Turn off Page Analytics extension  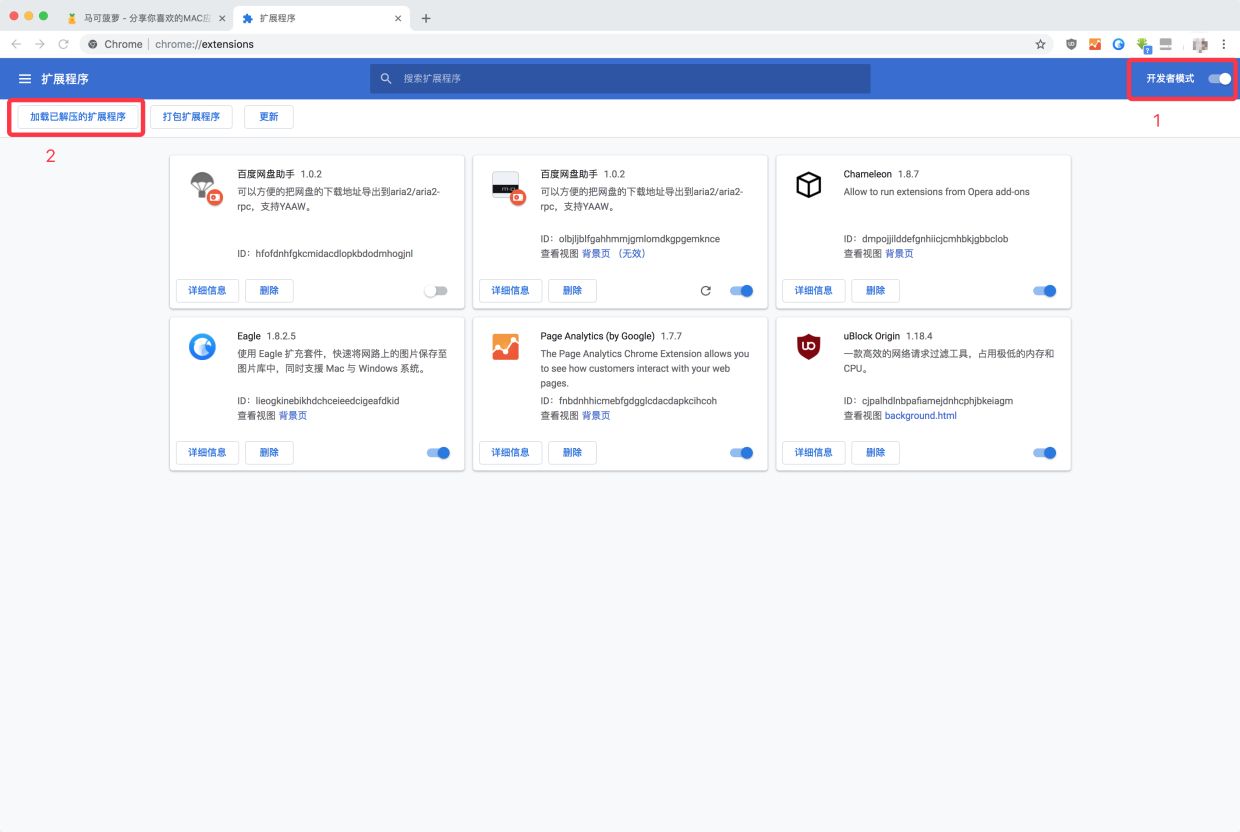coord(741,453)
